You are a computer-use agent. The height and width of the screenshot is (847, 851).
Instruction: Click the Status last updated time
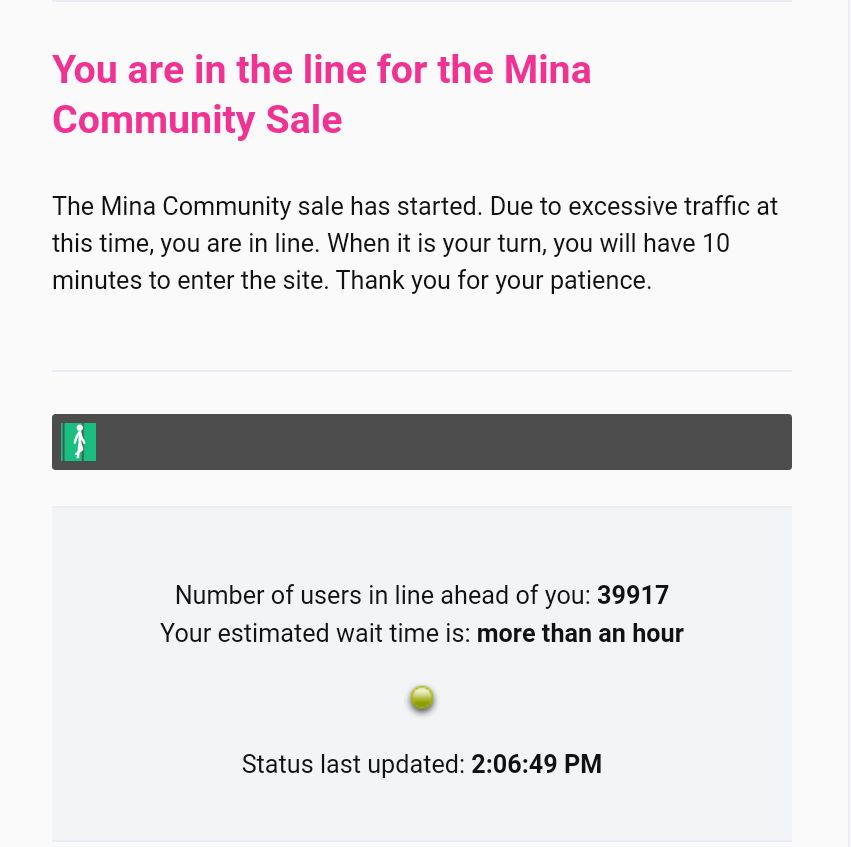536,764
